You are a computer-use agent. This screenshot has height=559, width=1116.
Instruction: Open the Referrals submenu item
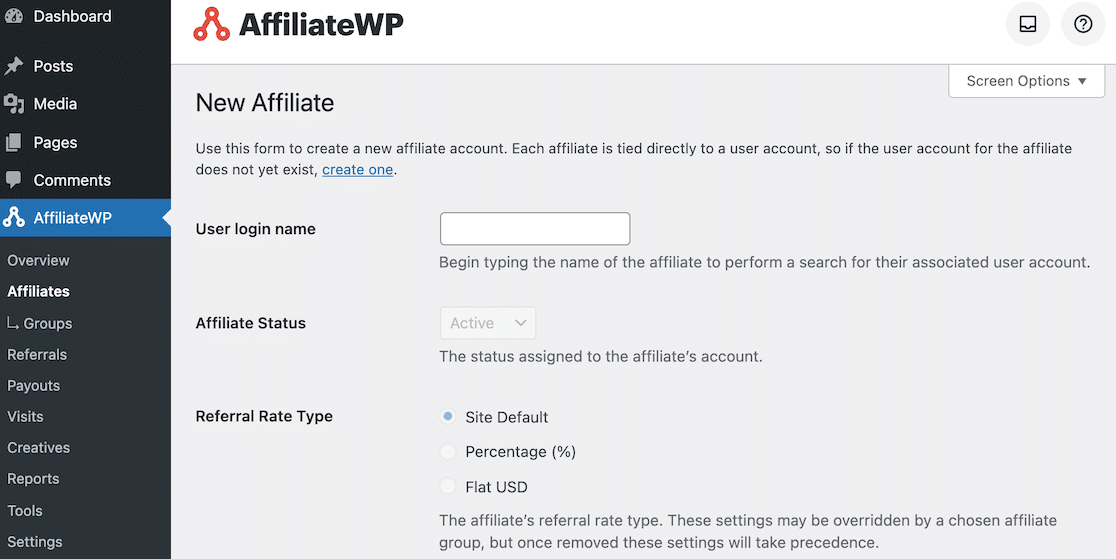[37, 355]
